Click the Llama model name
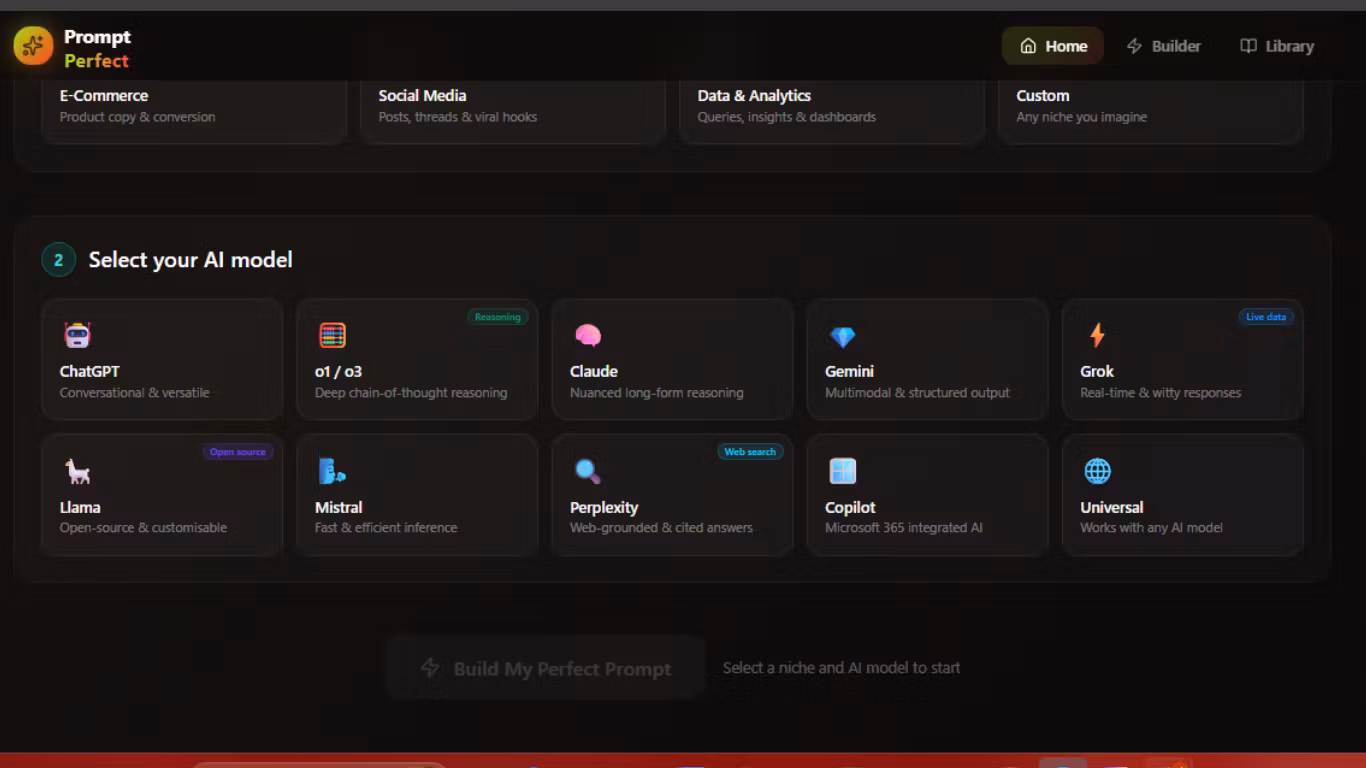 tap(80, 507)
